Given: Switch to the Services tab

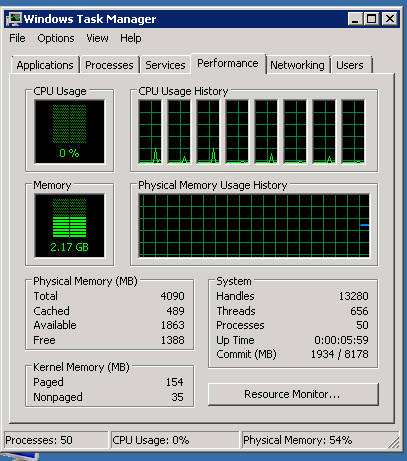Looking at the screenshot, I should click(x=165, y=65).
